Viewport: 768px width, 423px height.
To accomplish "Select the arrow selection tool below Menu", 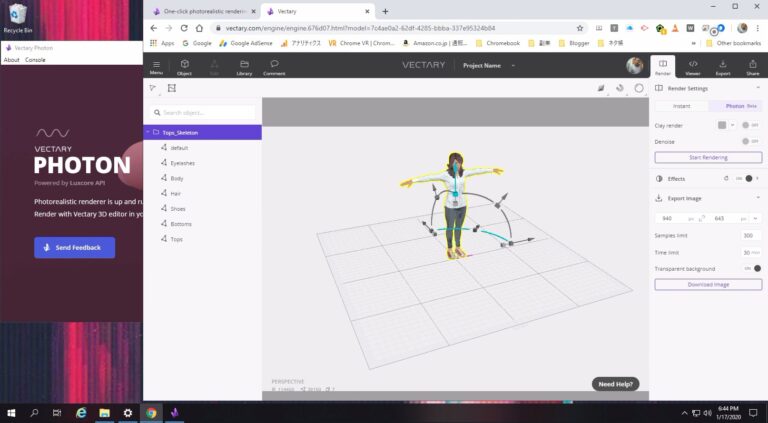I will tap(153, 88).
